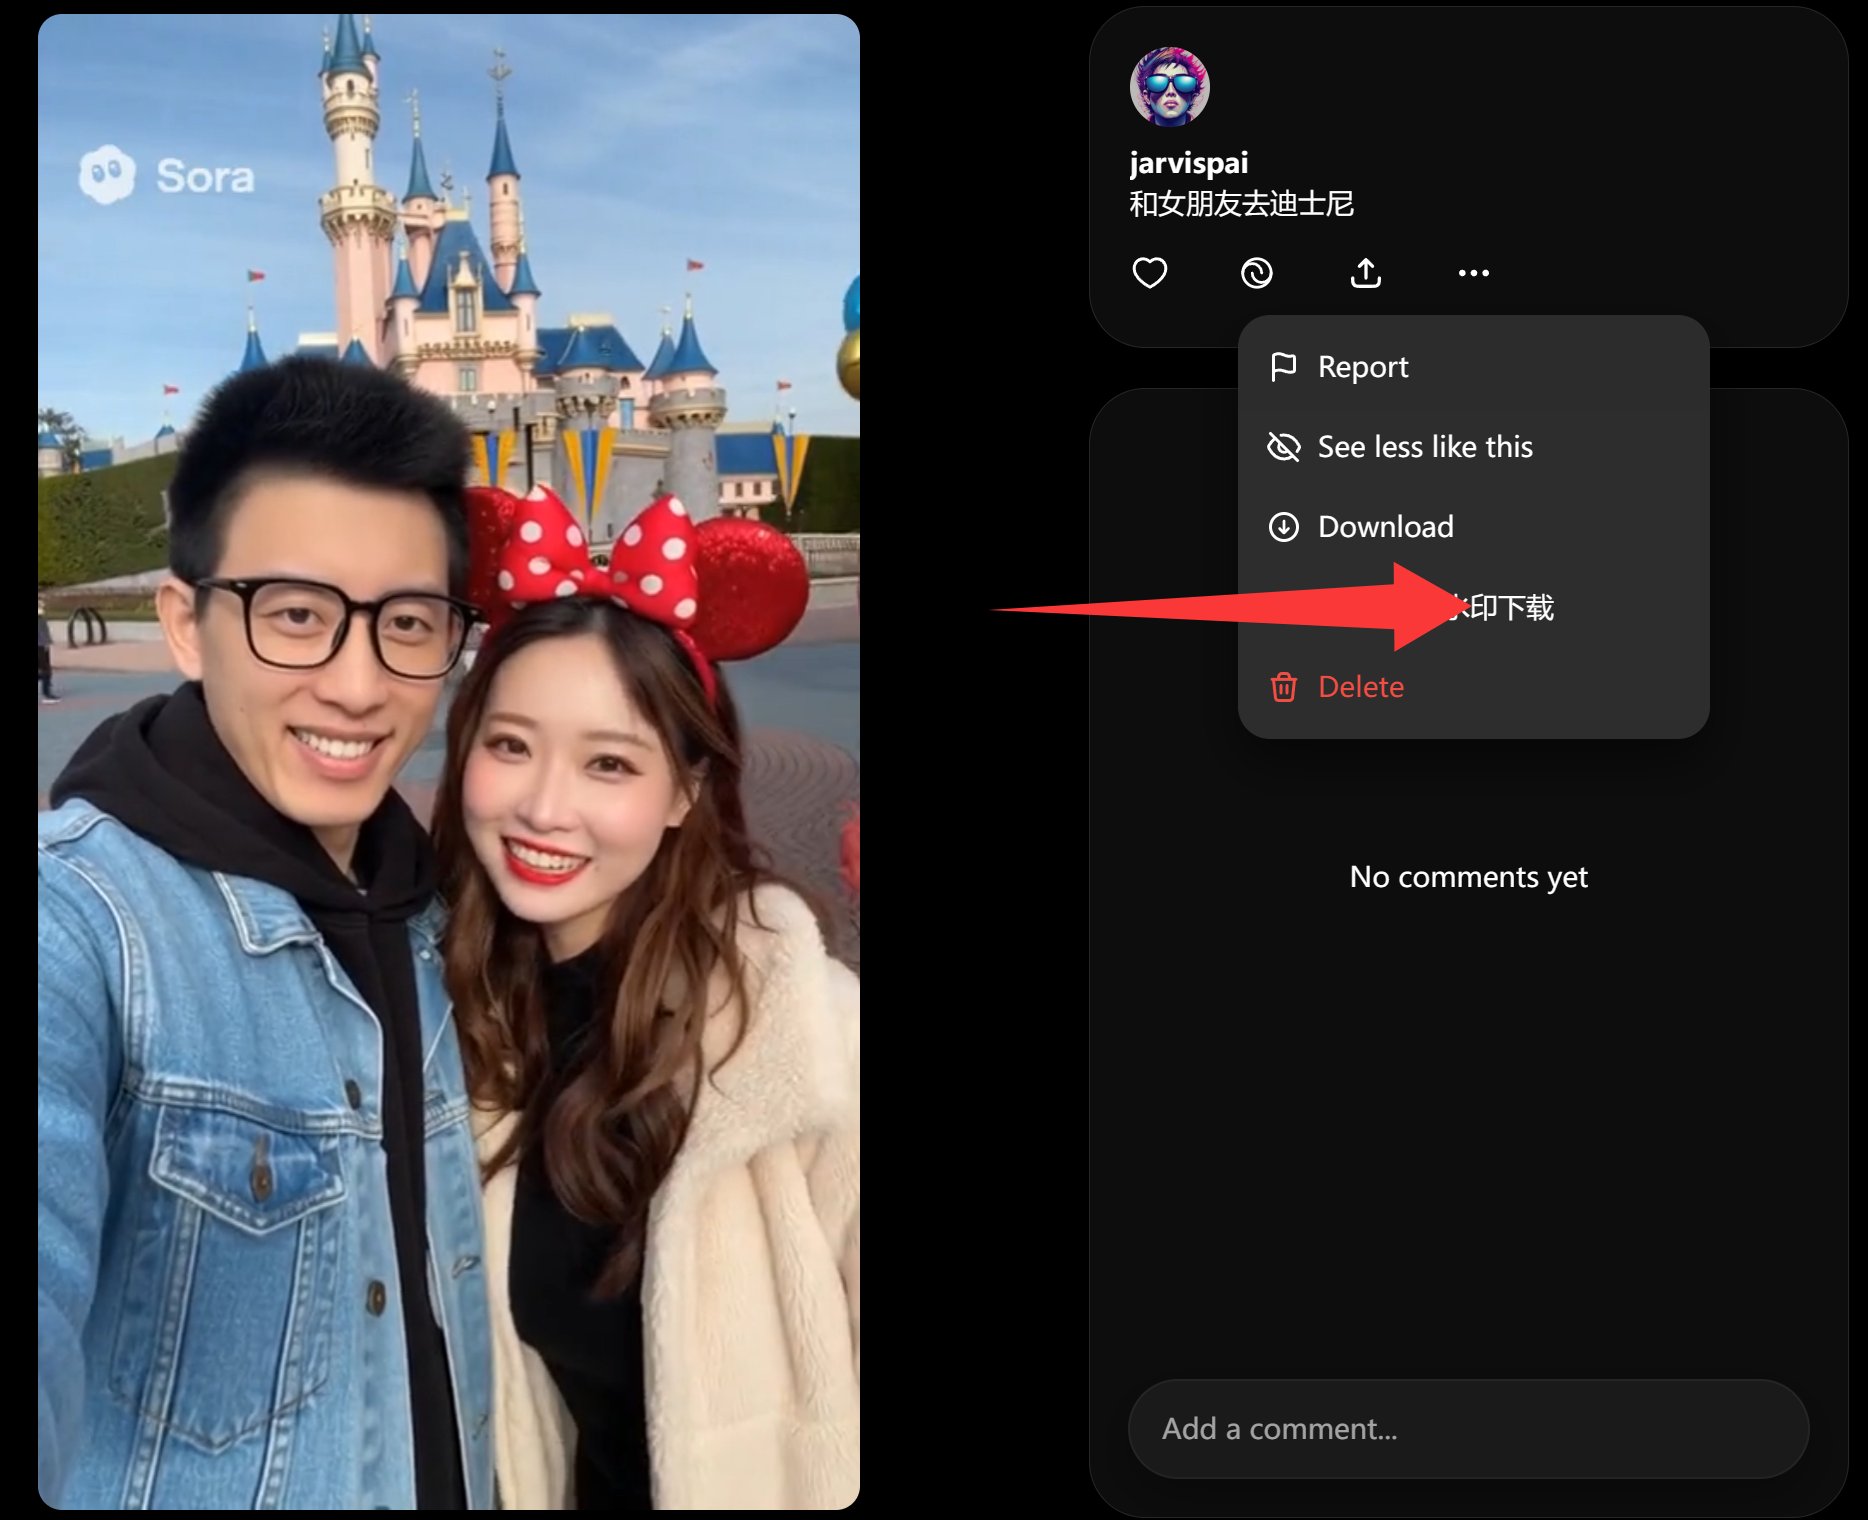Select the red Delete menu label
Viewport: 1868px width, 1520px height.
pyautogui.click(x=1360, y=687)
